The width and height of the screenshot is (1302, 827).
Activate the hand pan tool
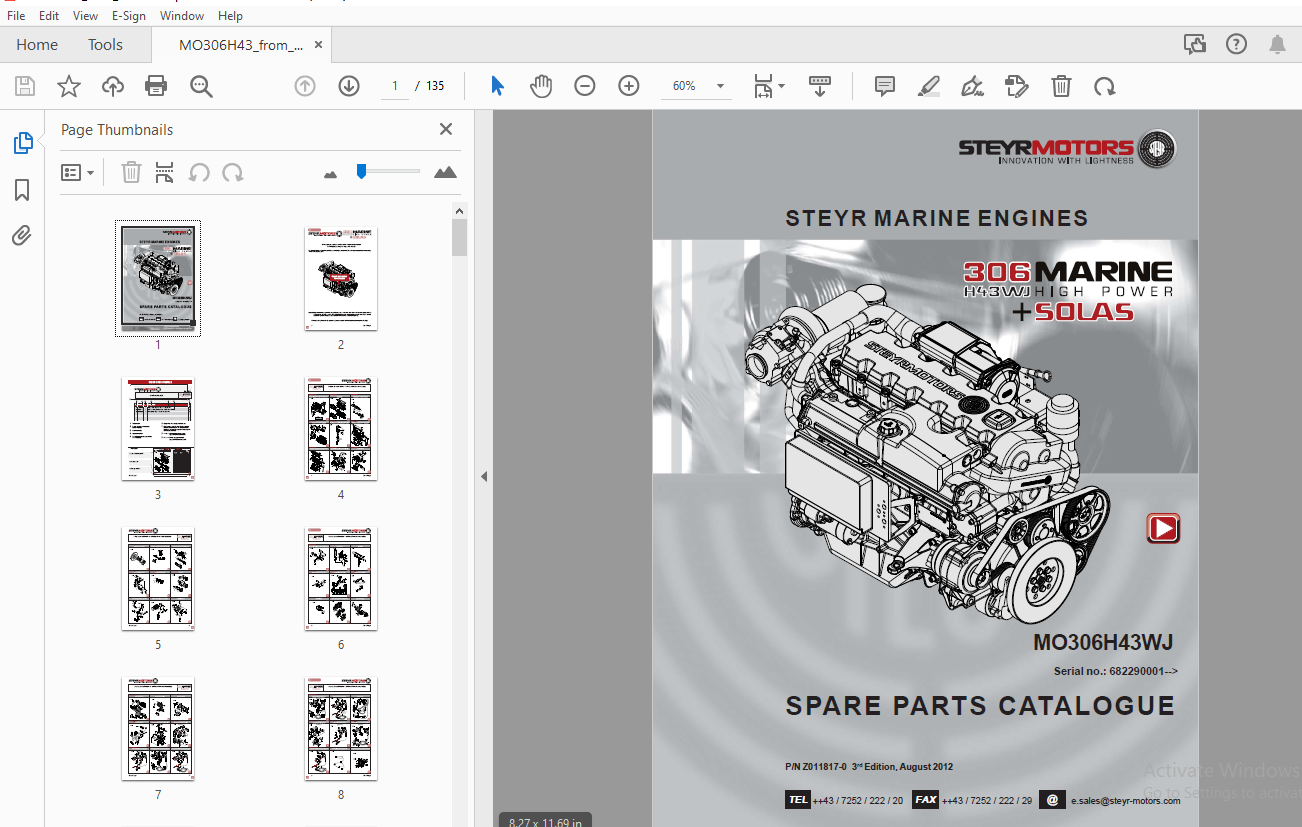(x=541, y=86)
